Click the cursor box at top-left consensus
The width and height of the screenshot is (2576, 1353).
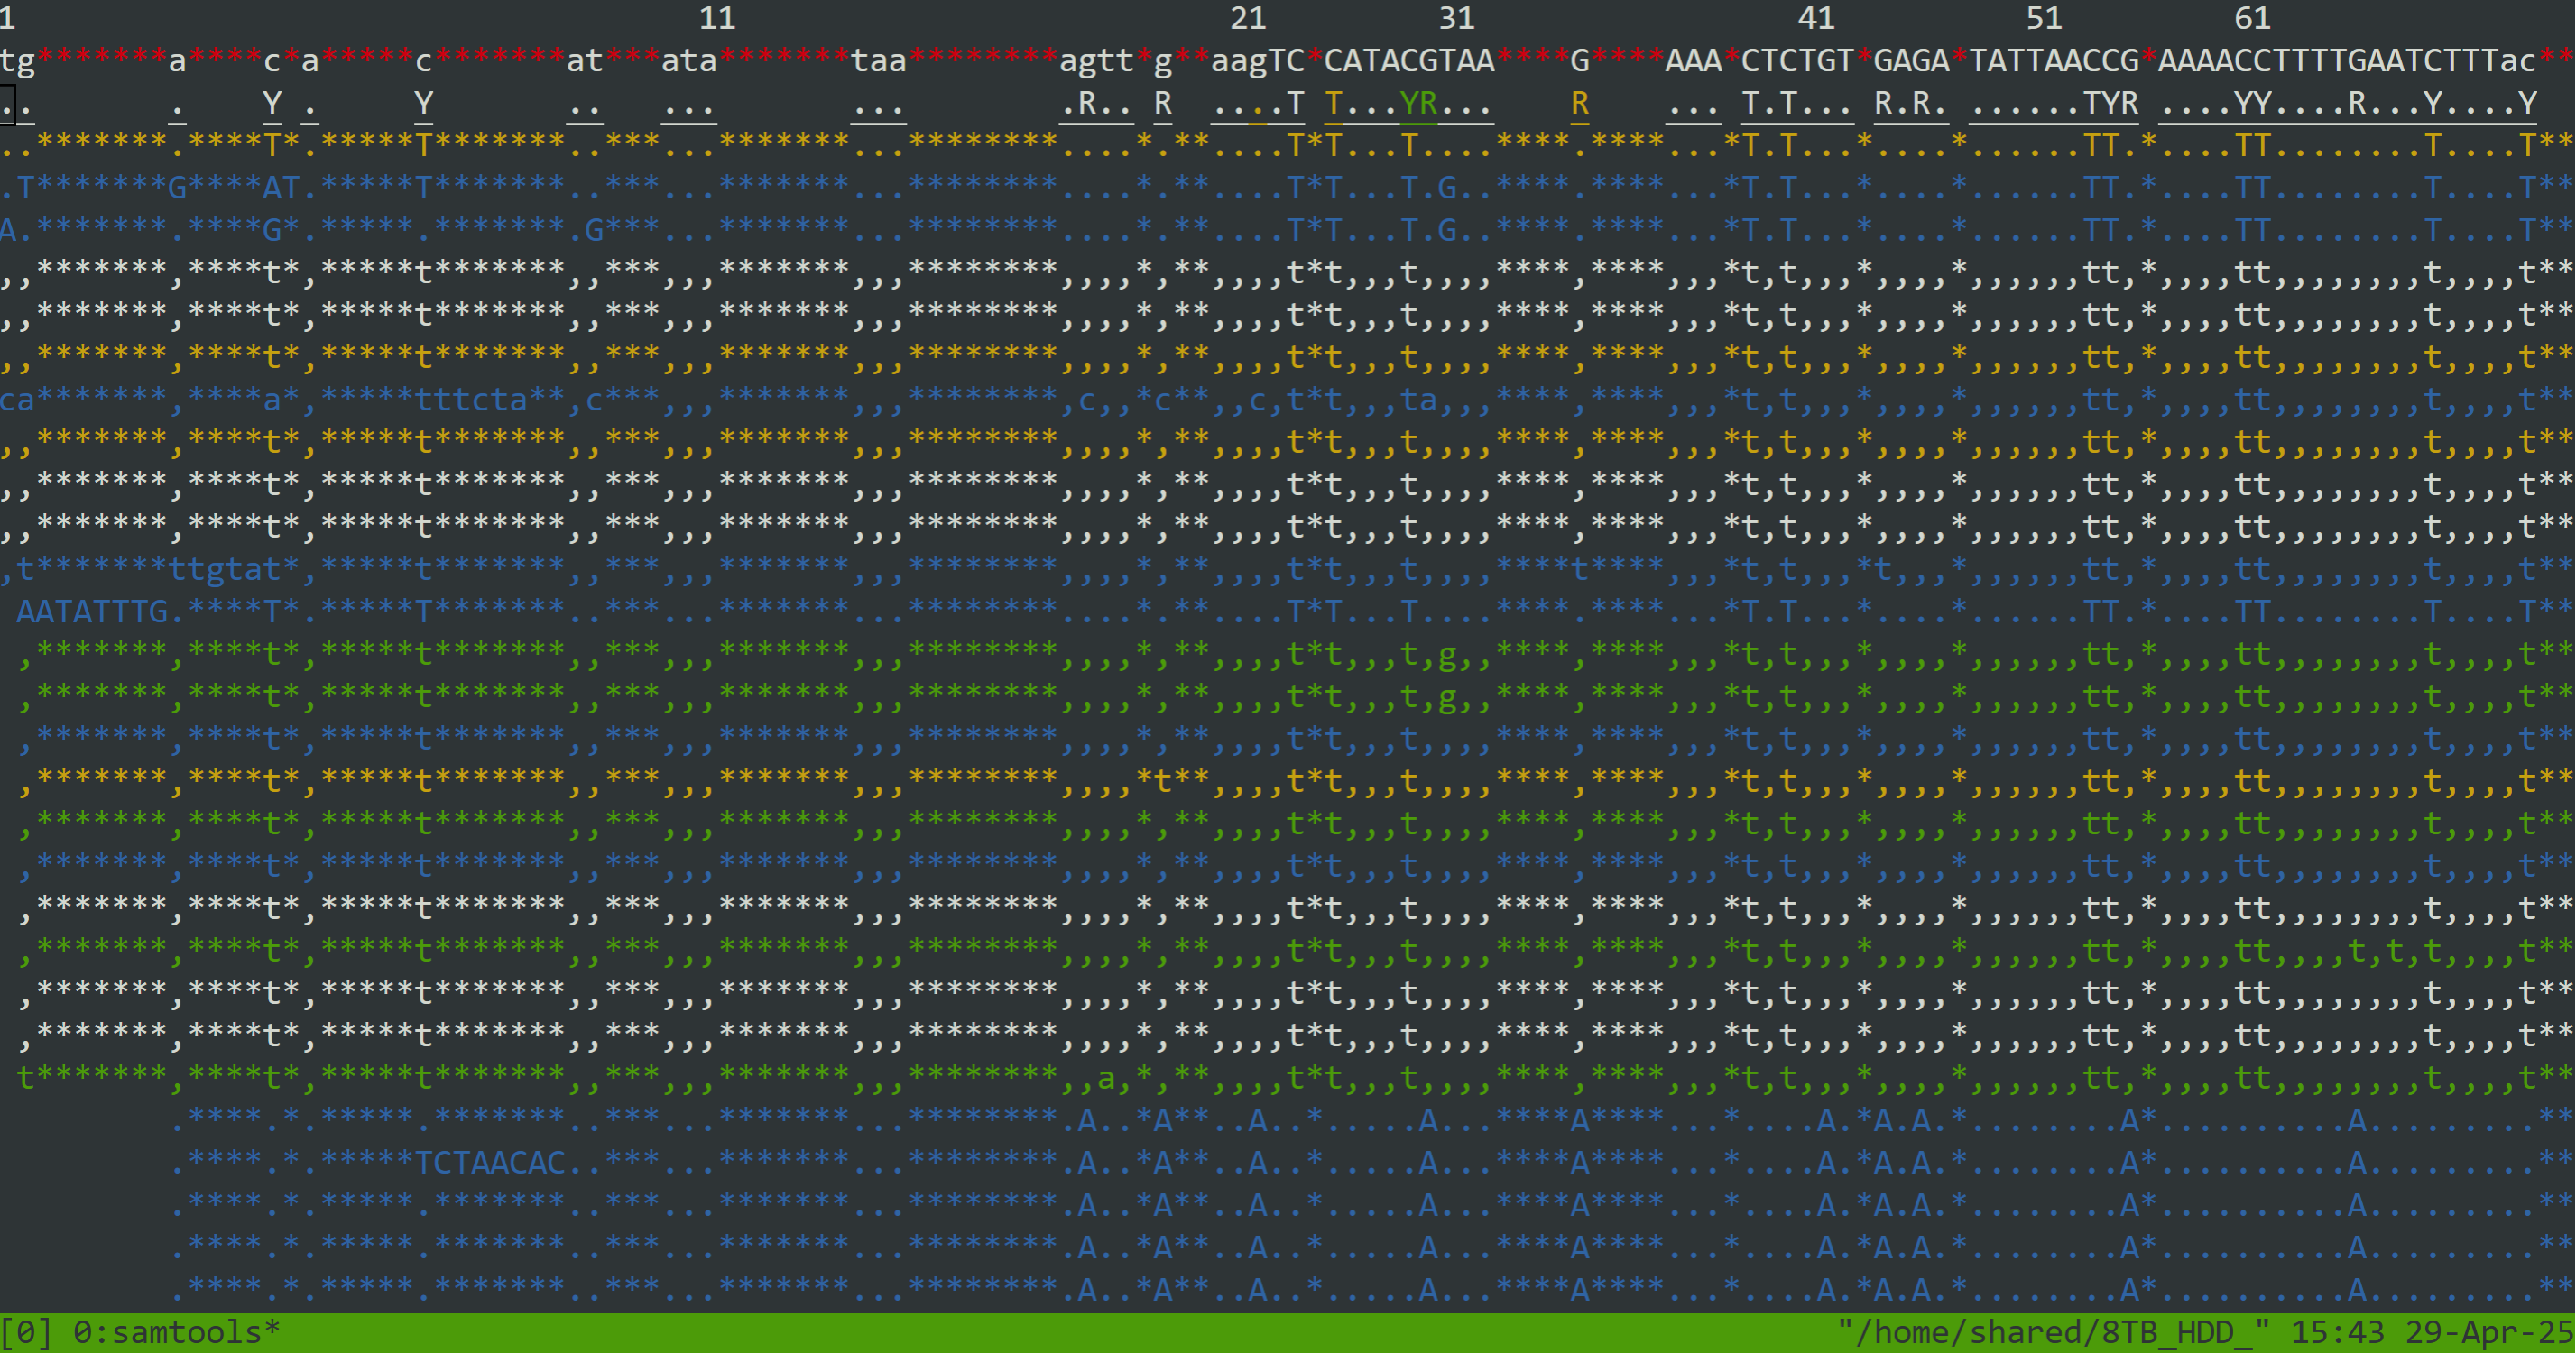pos(7,103)
